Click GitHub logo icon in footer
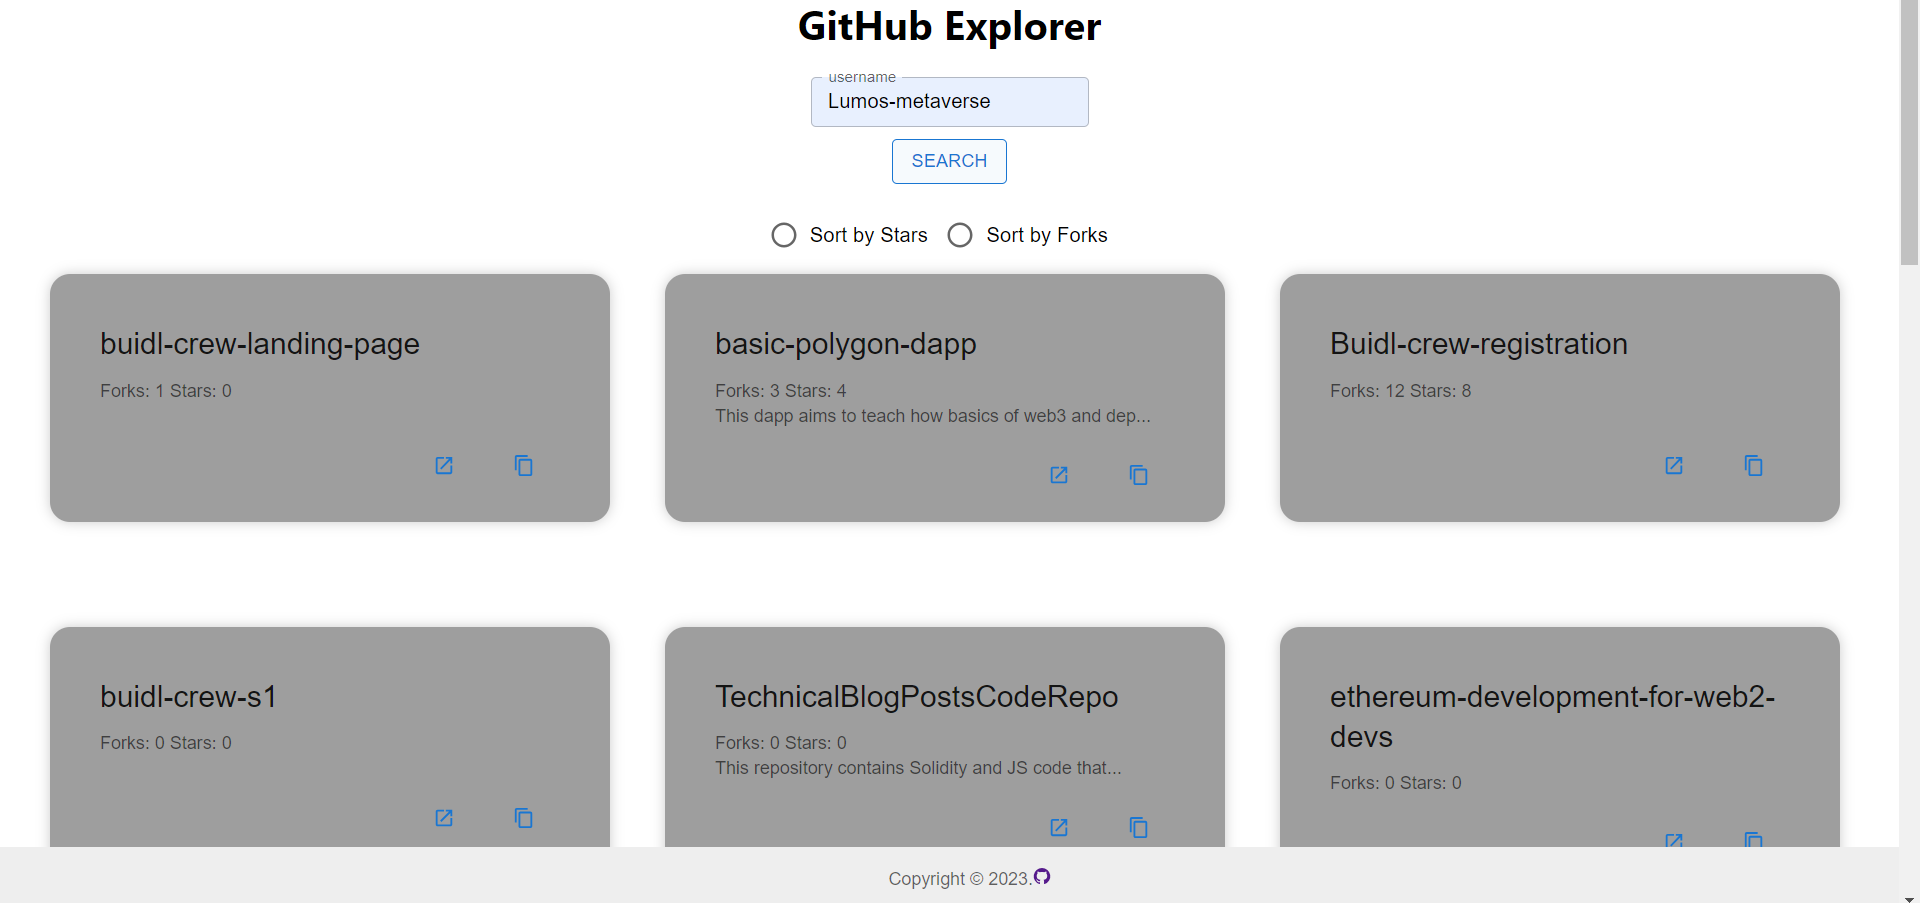The height and width of the screenshot is (903, 1920). (x=1042, y=877)
